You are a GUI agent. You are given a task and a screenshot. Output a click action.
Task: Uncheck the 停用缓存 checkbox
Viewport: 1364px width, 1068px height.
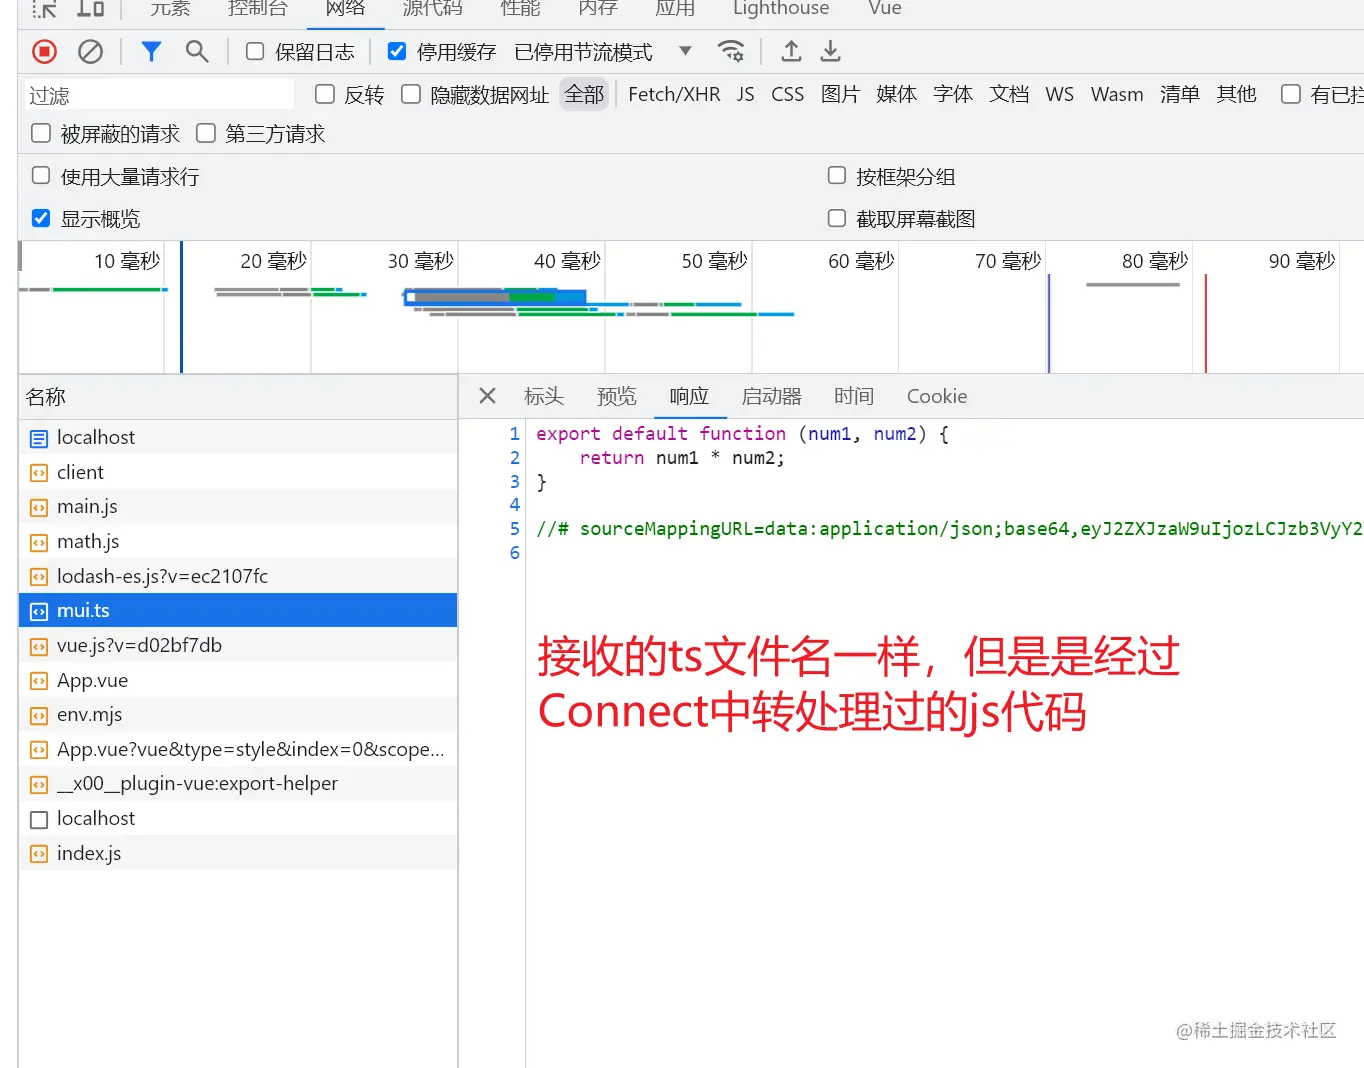coord(397,51)
